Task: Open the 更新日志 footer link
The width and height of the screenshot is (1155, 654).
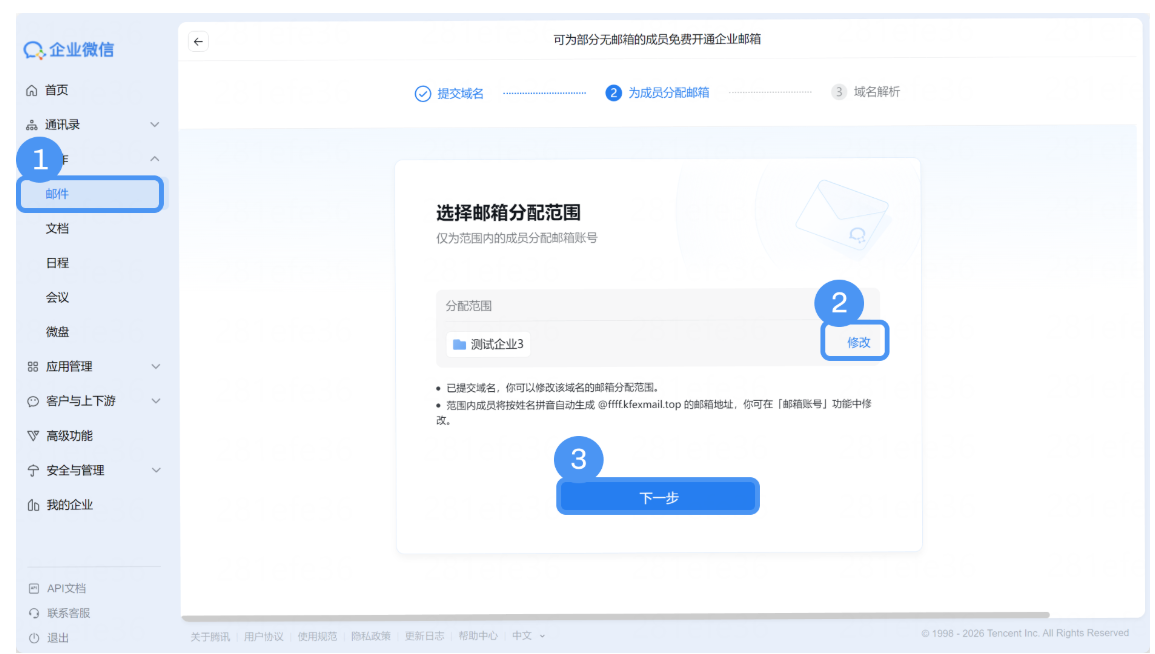Action: click(x=424, y=636)
